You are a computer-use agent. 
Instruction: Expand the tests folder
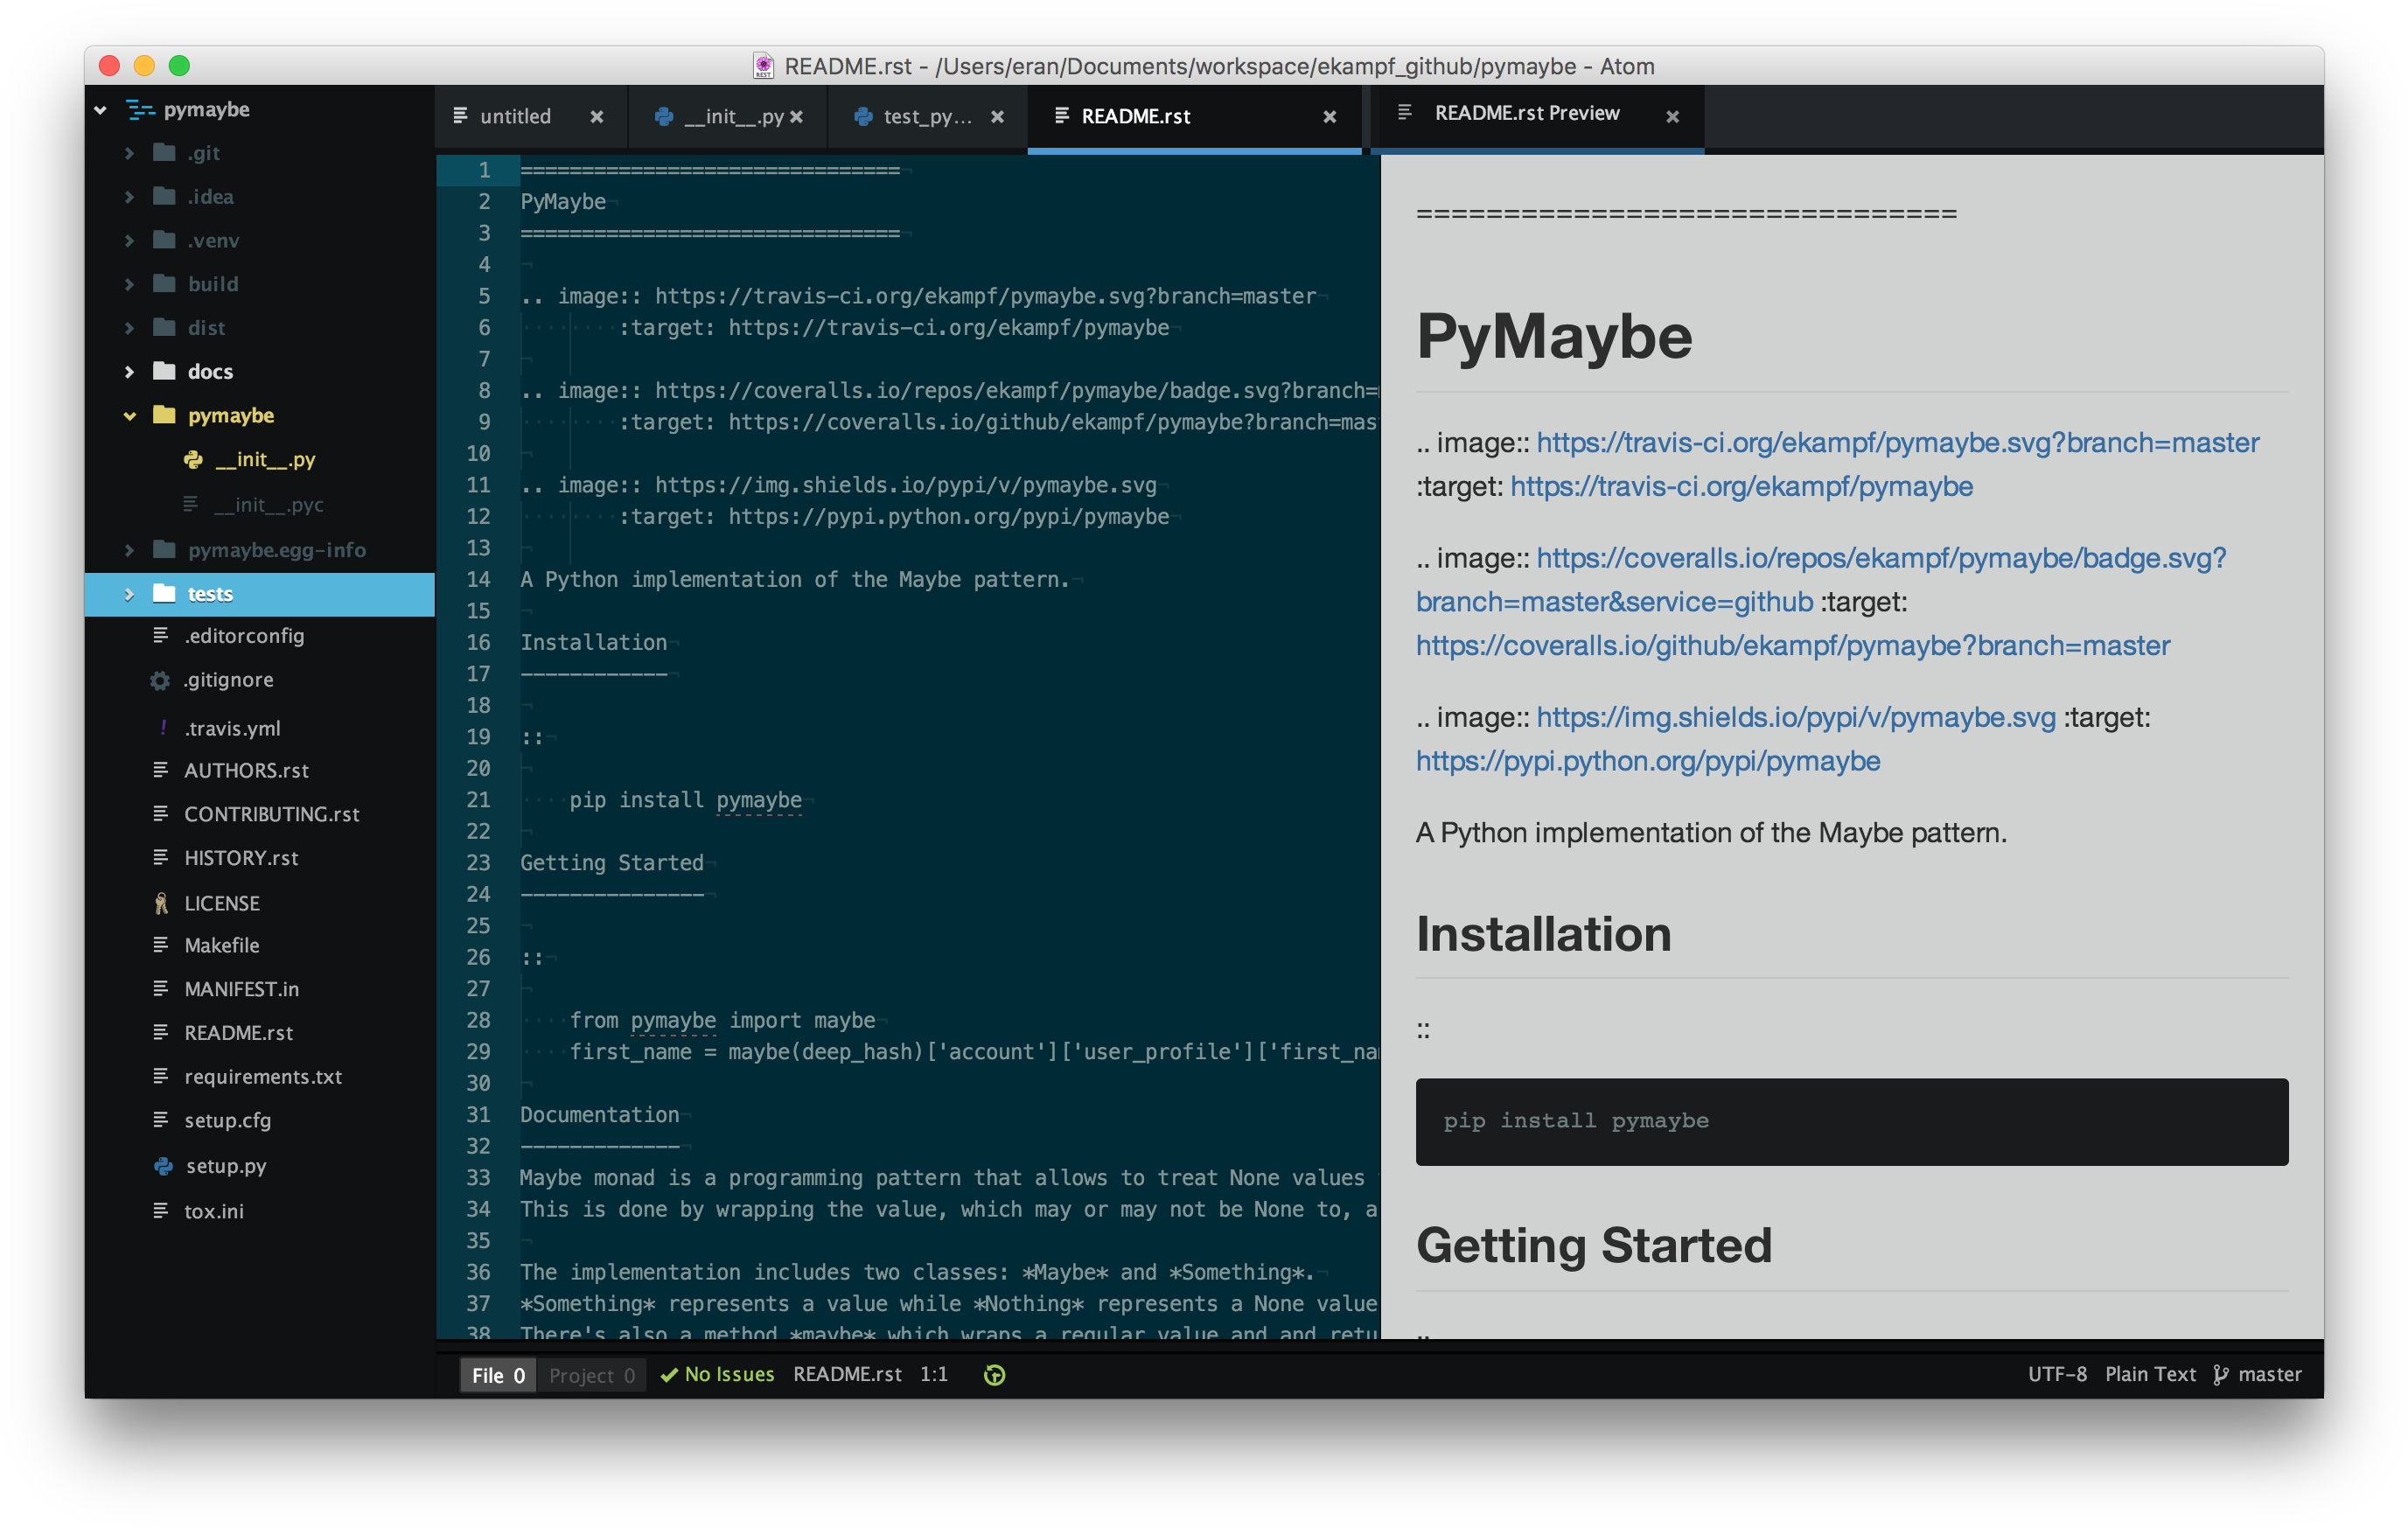129,594
